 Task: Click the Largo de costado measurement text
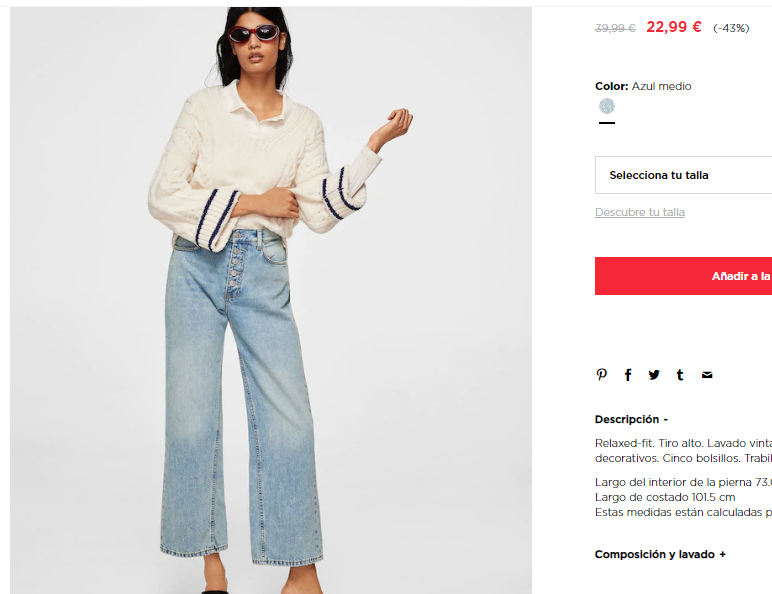point(665,497)
